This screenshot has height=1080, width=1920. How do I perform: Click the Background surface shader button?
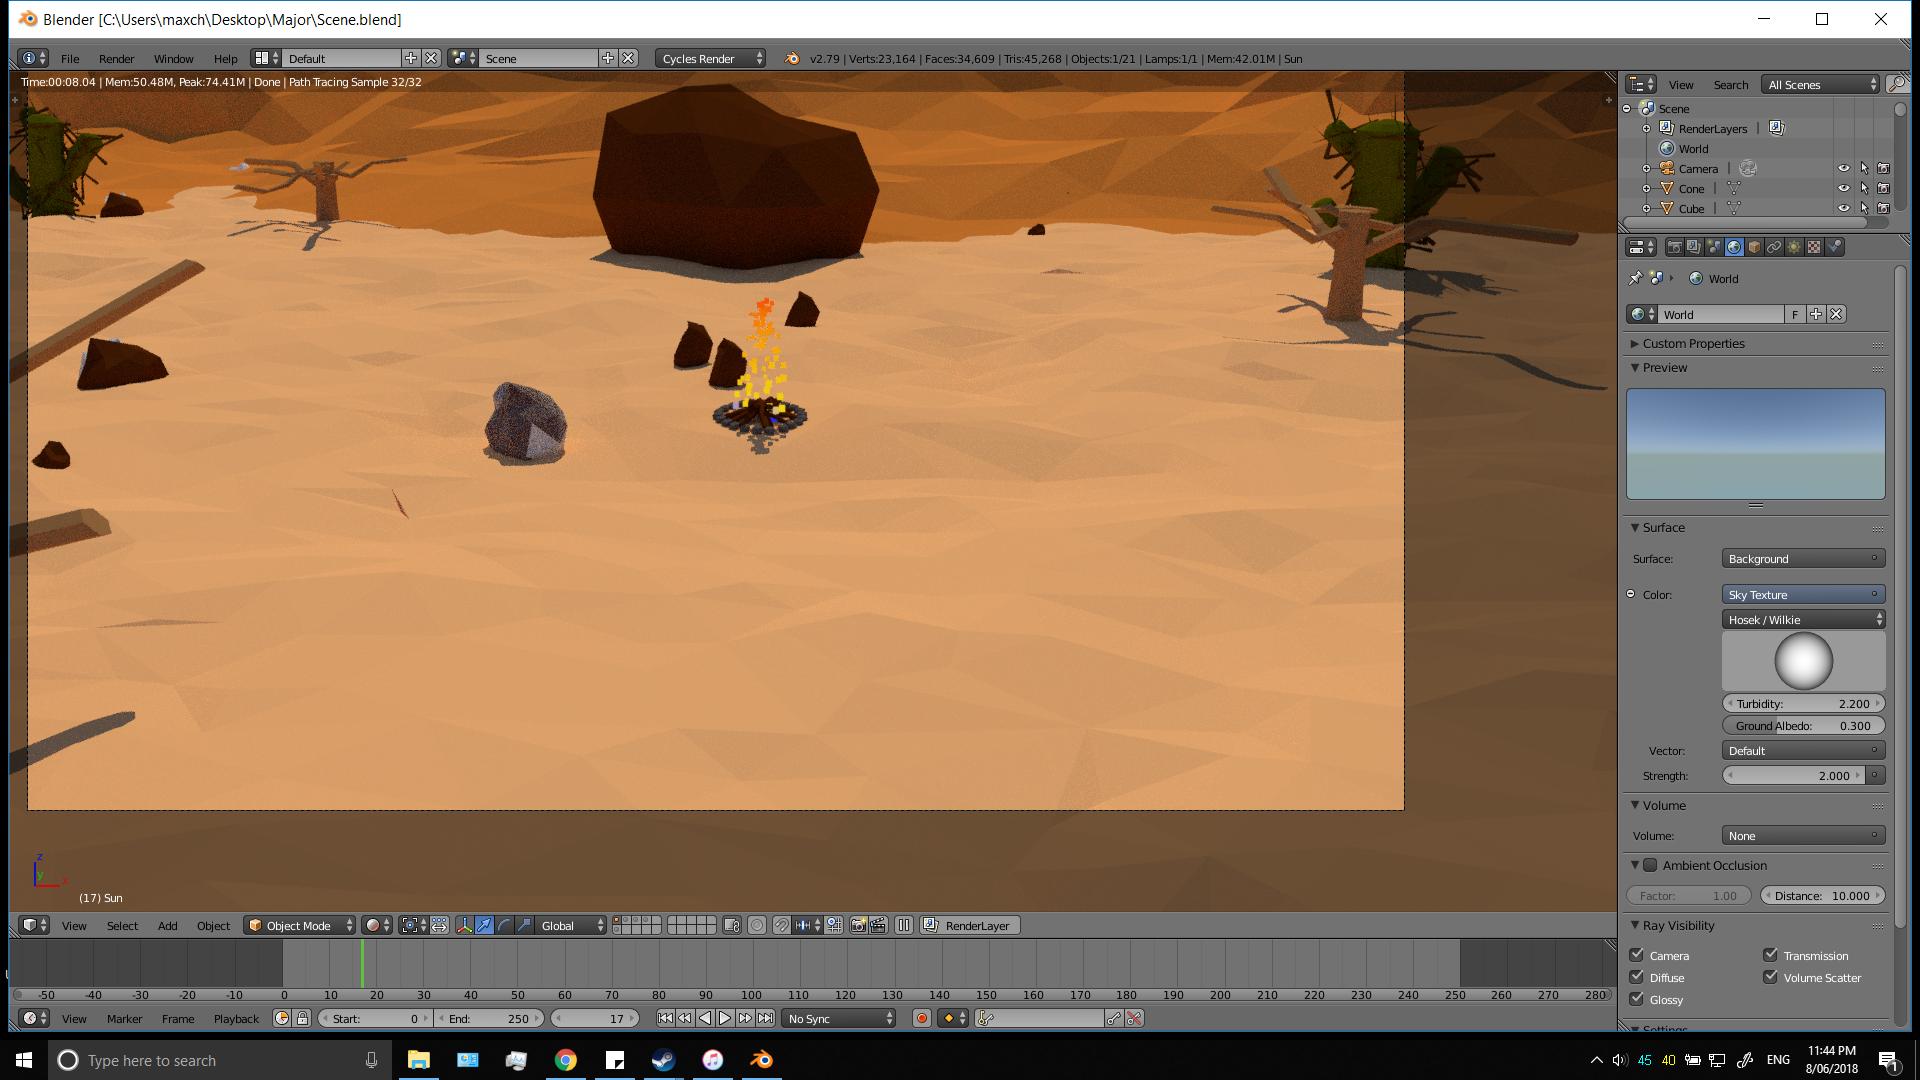pos(1803,558)
